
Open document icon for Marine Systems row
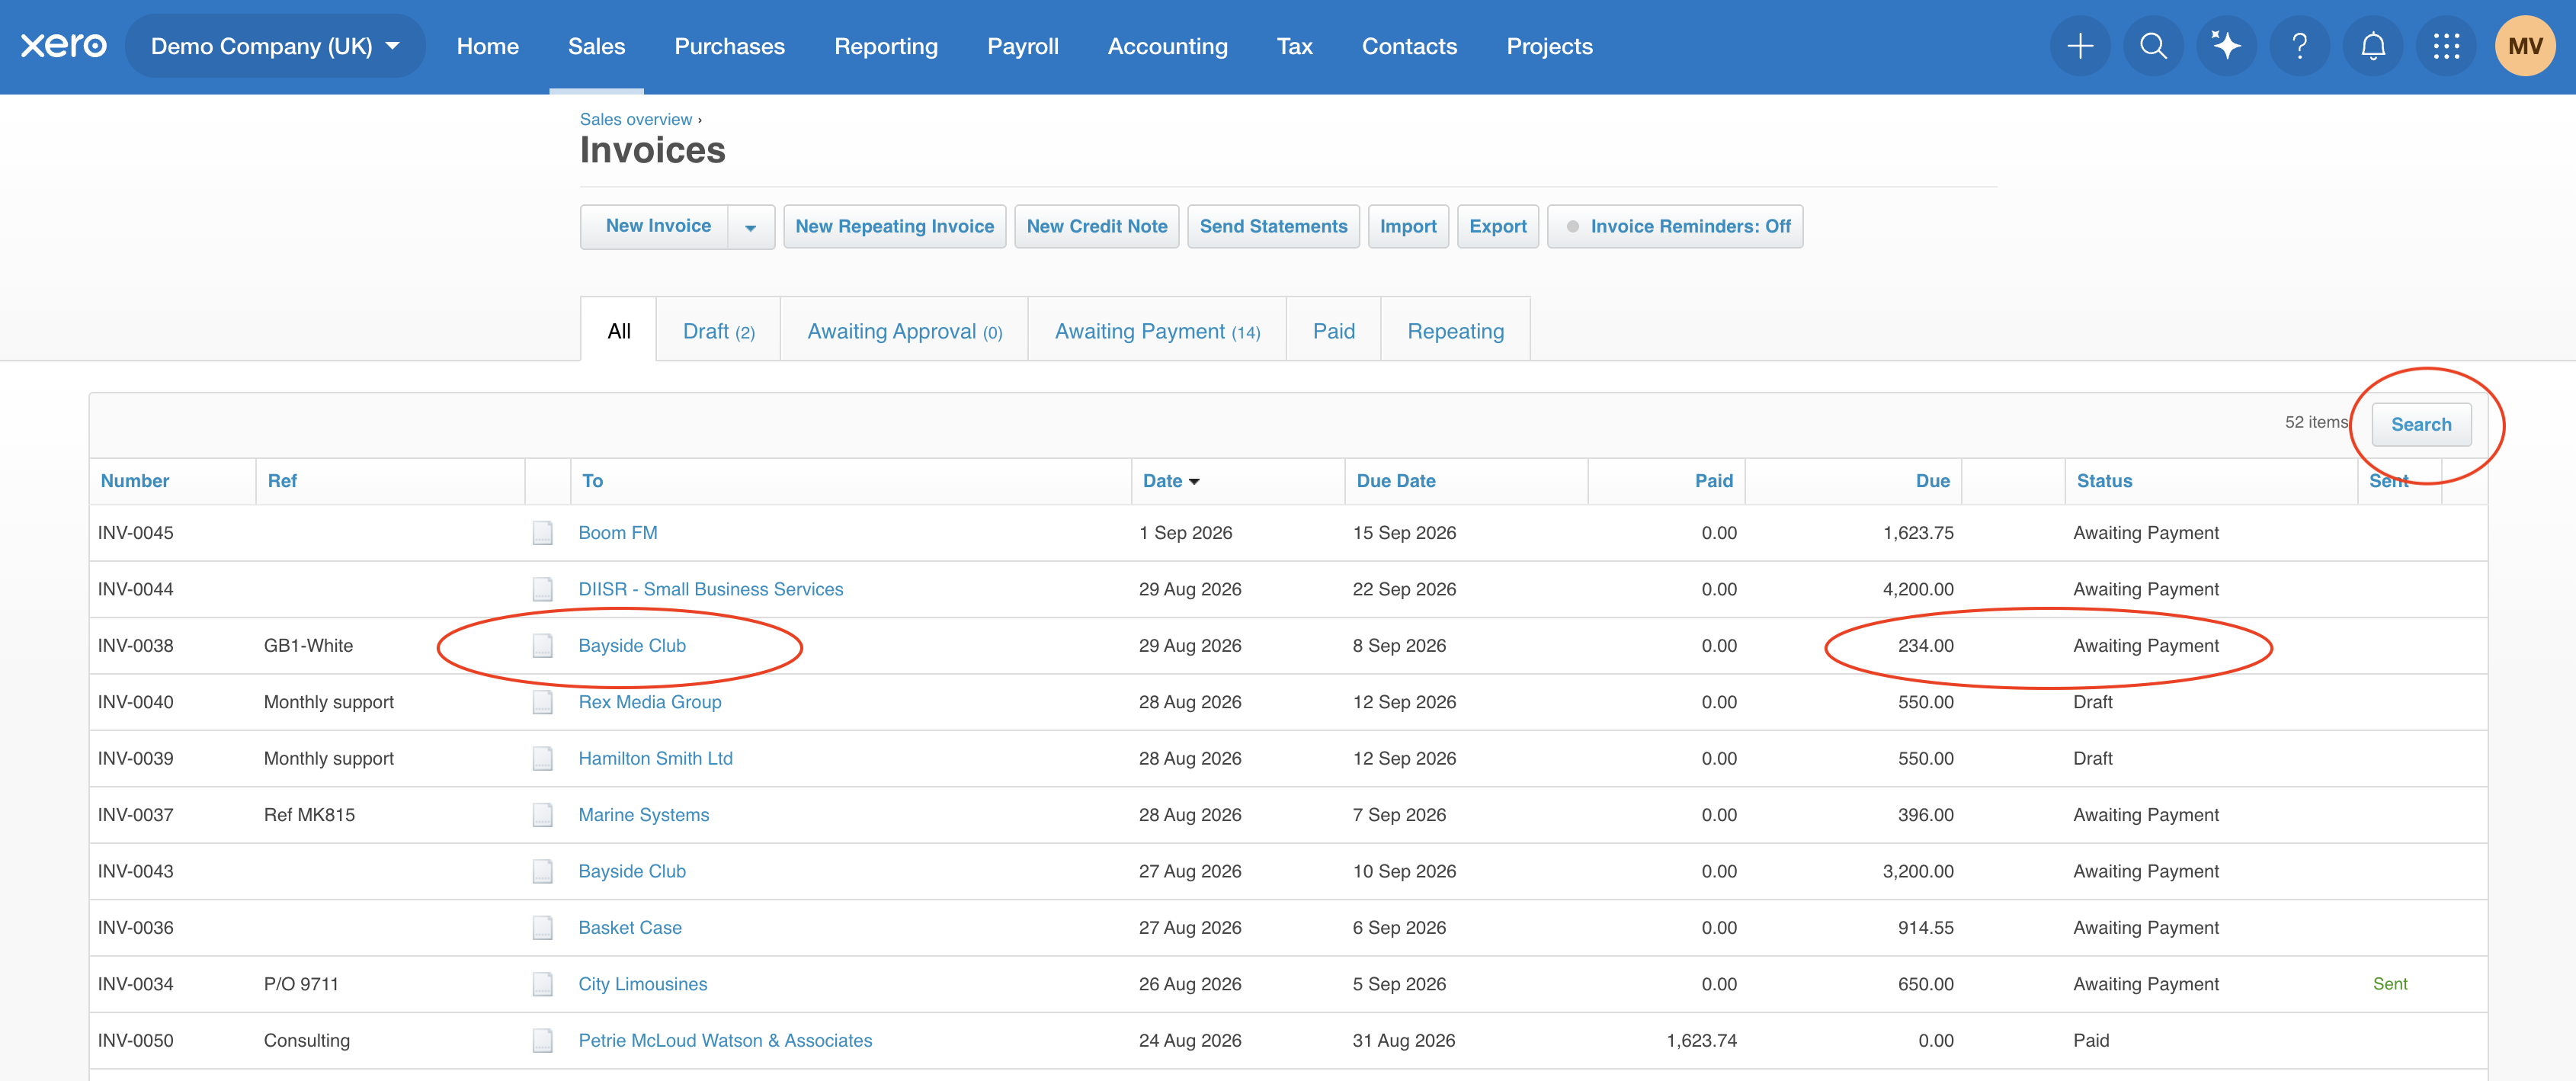point(542,815)
